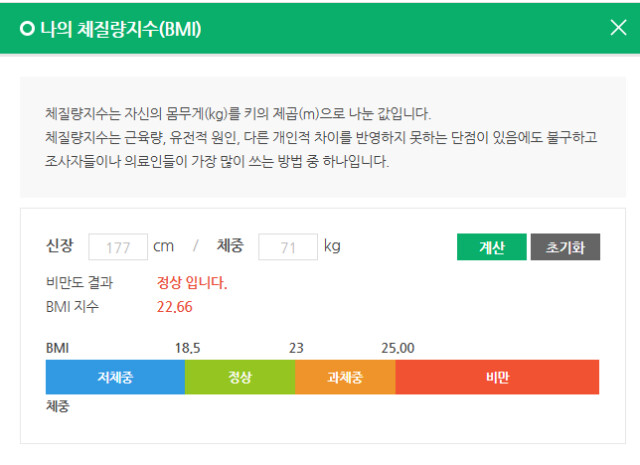Click the 18.5 scale marker

click(188, 348)
